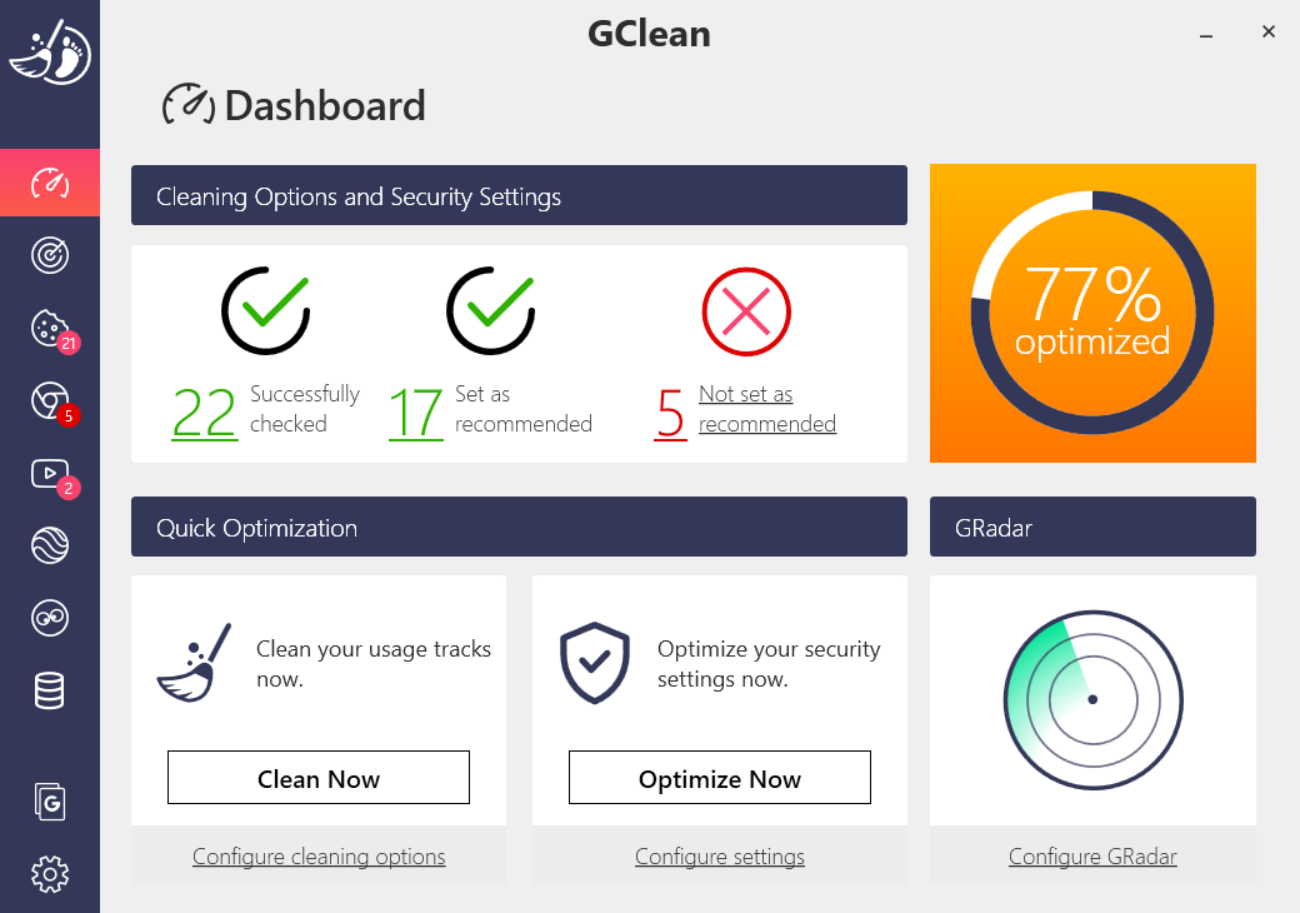The height and width of the screenshot is (913, 1300).
Task: Click the GRadar panel header
Action: [1093, 527]
